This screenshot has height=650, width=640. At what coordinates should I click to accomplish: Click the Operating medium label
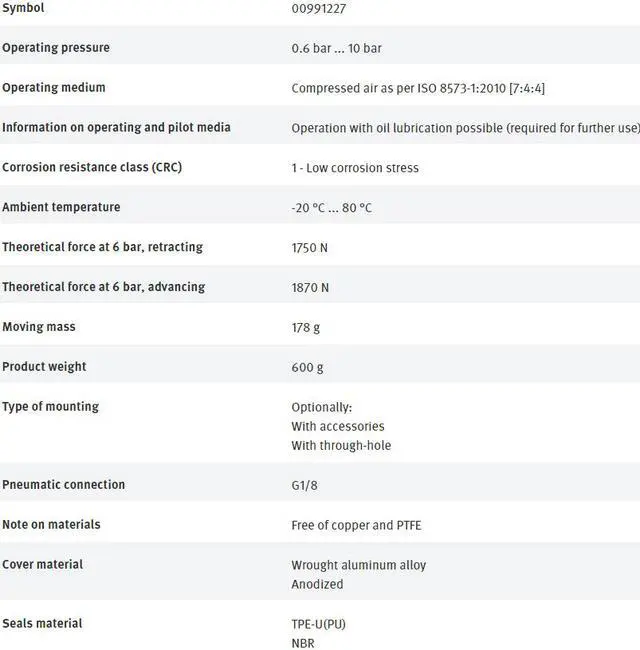pos(54,88)
